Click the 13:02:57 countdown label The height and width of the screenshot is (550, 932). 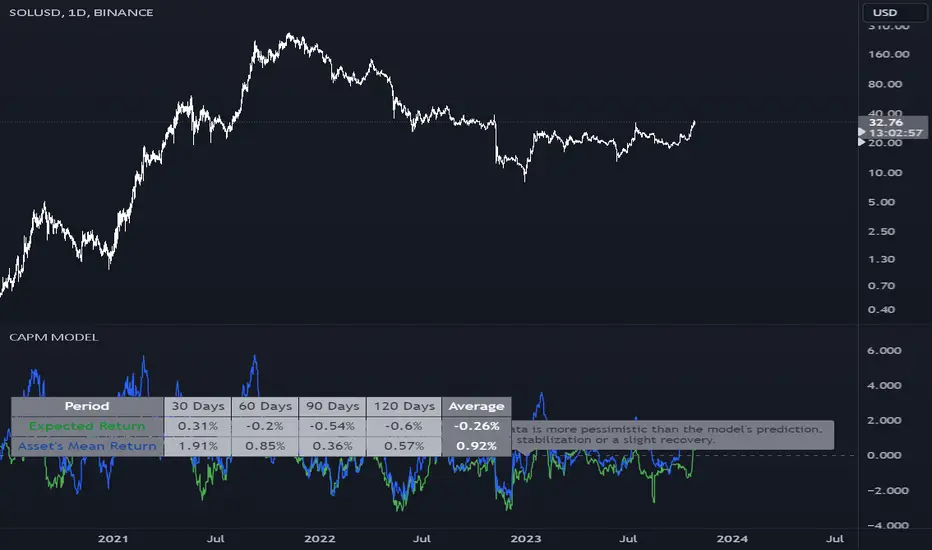[x=895, y=133]
